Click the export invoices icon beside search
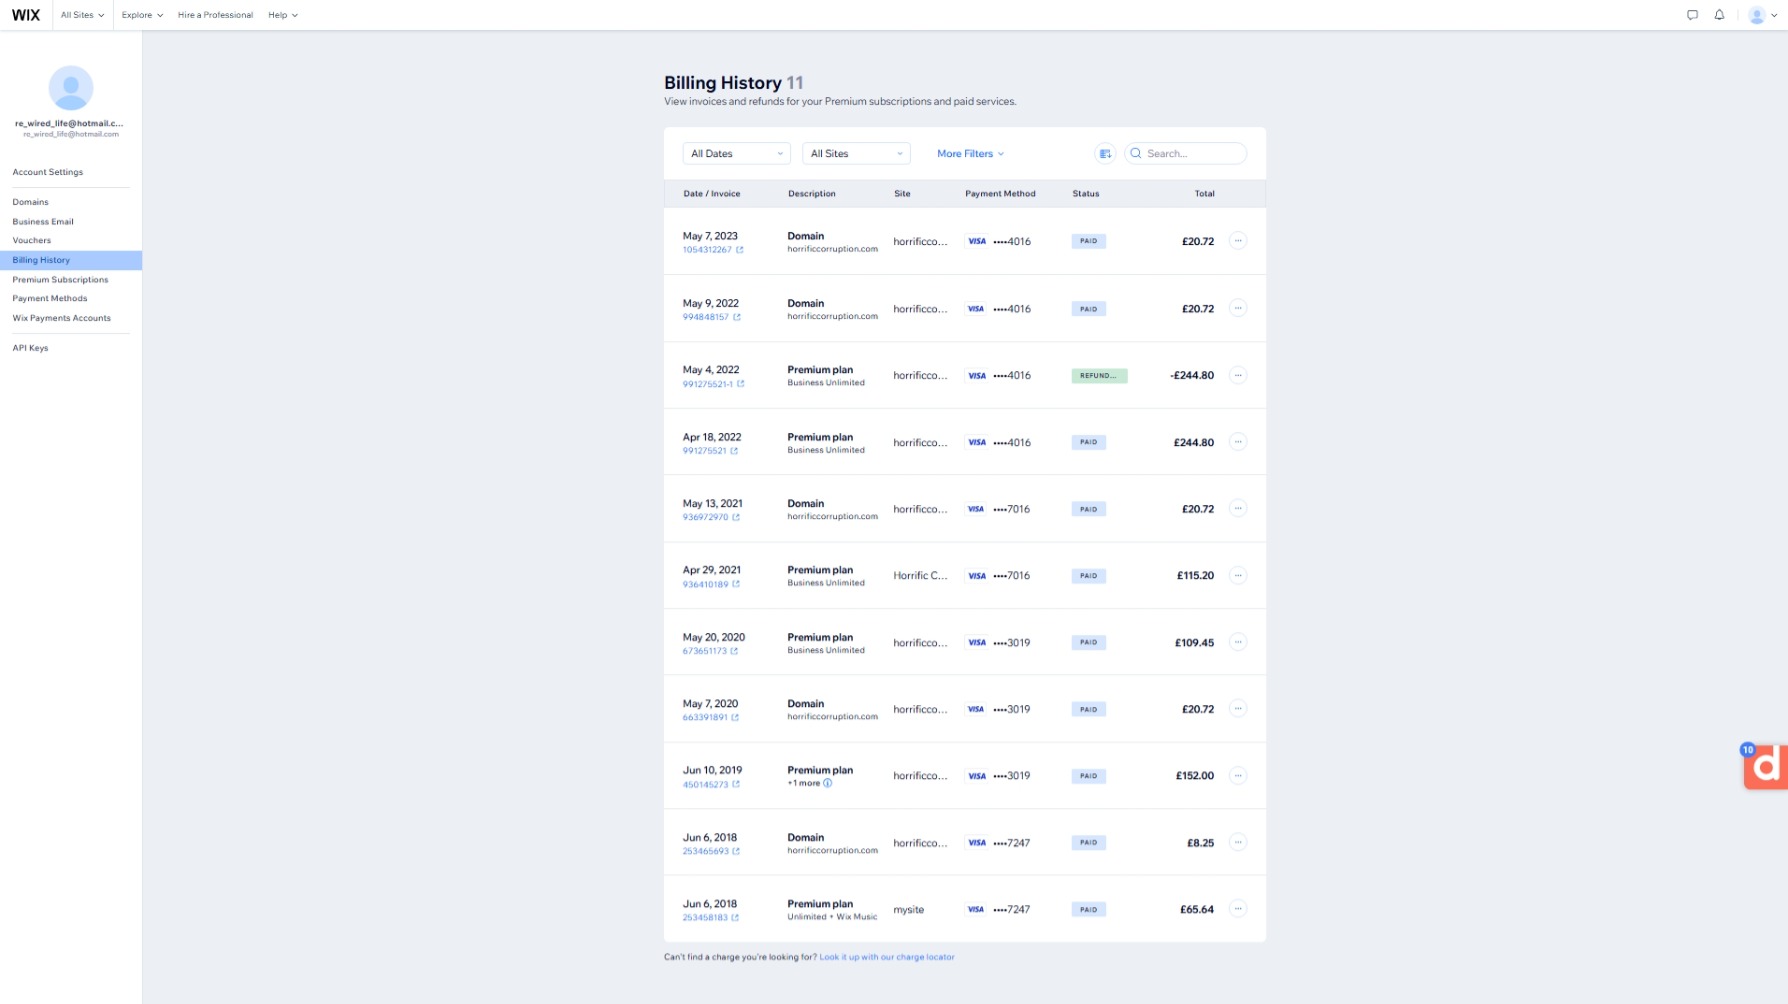Viewport: 1788px width, 1004px height. point(1105,154)
